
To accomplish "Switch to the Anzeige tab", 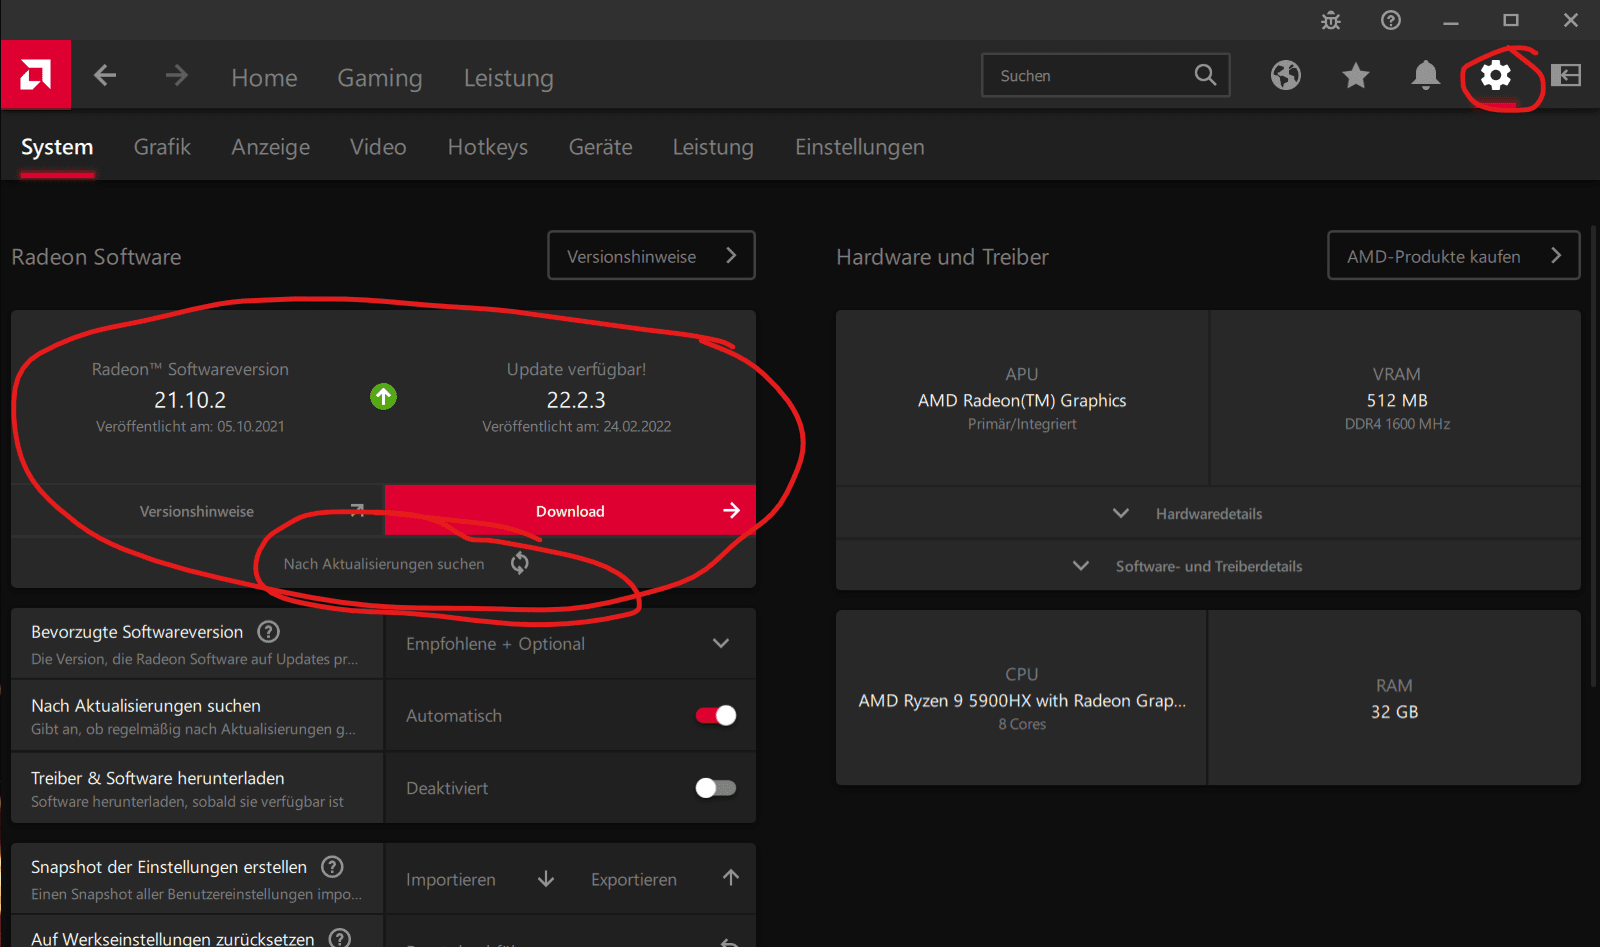I will point(270,147).
